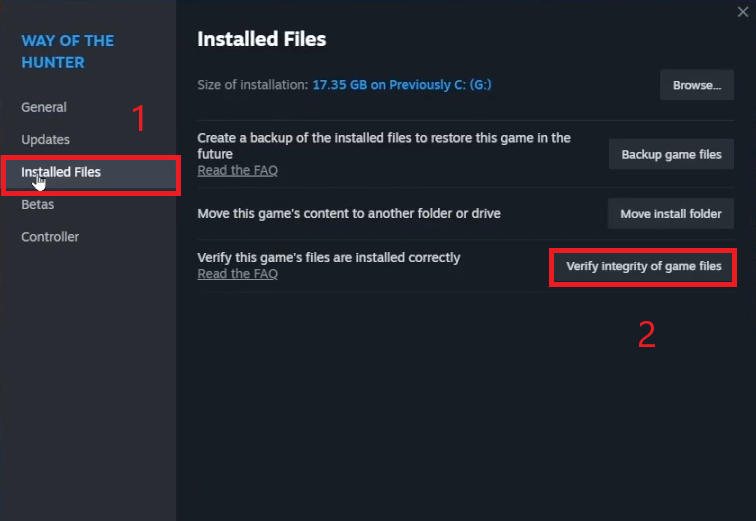Image resolution: width=756 pixels, height=521 pixels.
Task: Close the properties window with X
Action: click(x=740, y=11)
